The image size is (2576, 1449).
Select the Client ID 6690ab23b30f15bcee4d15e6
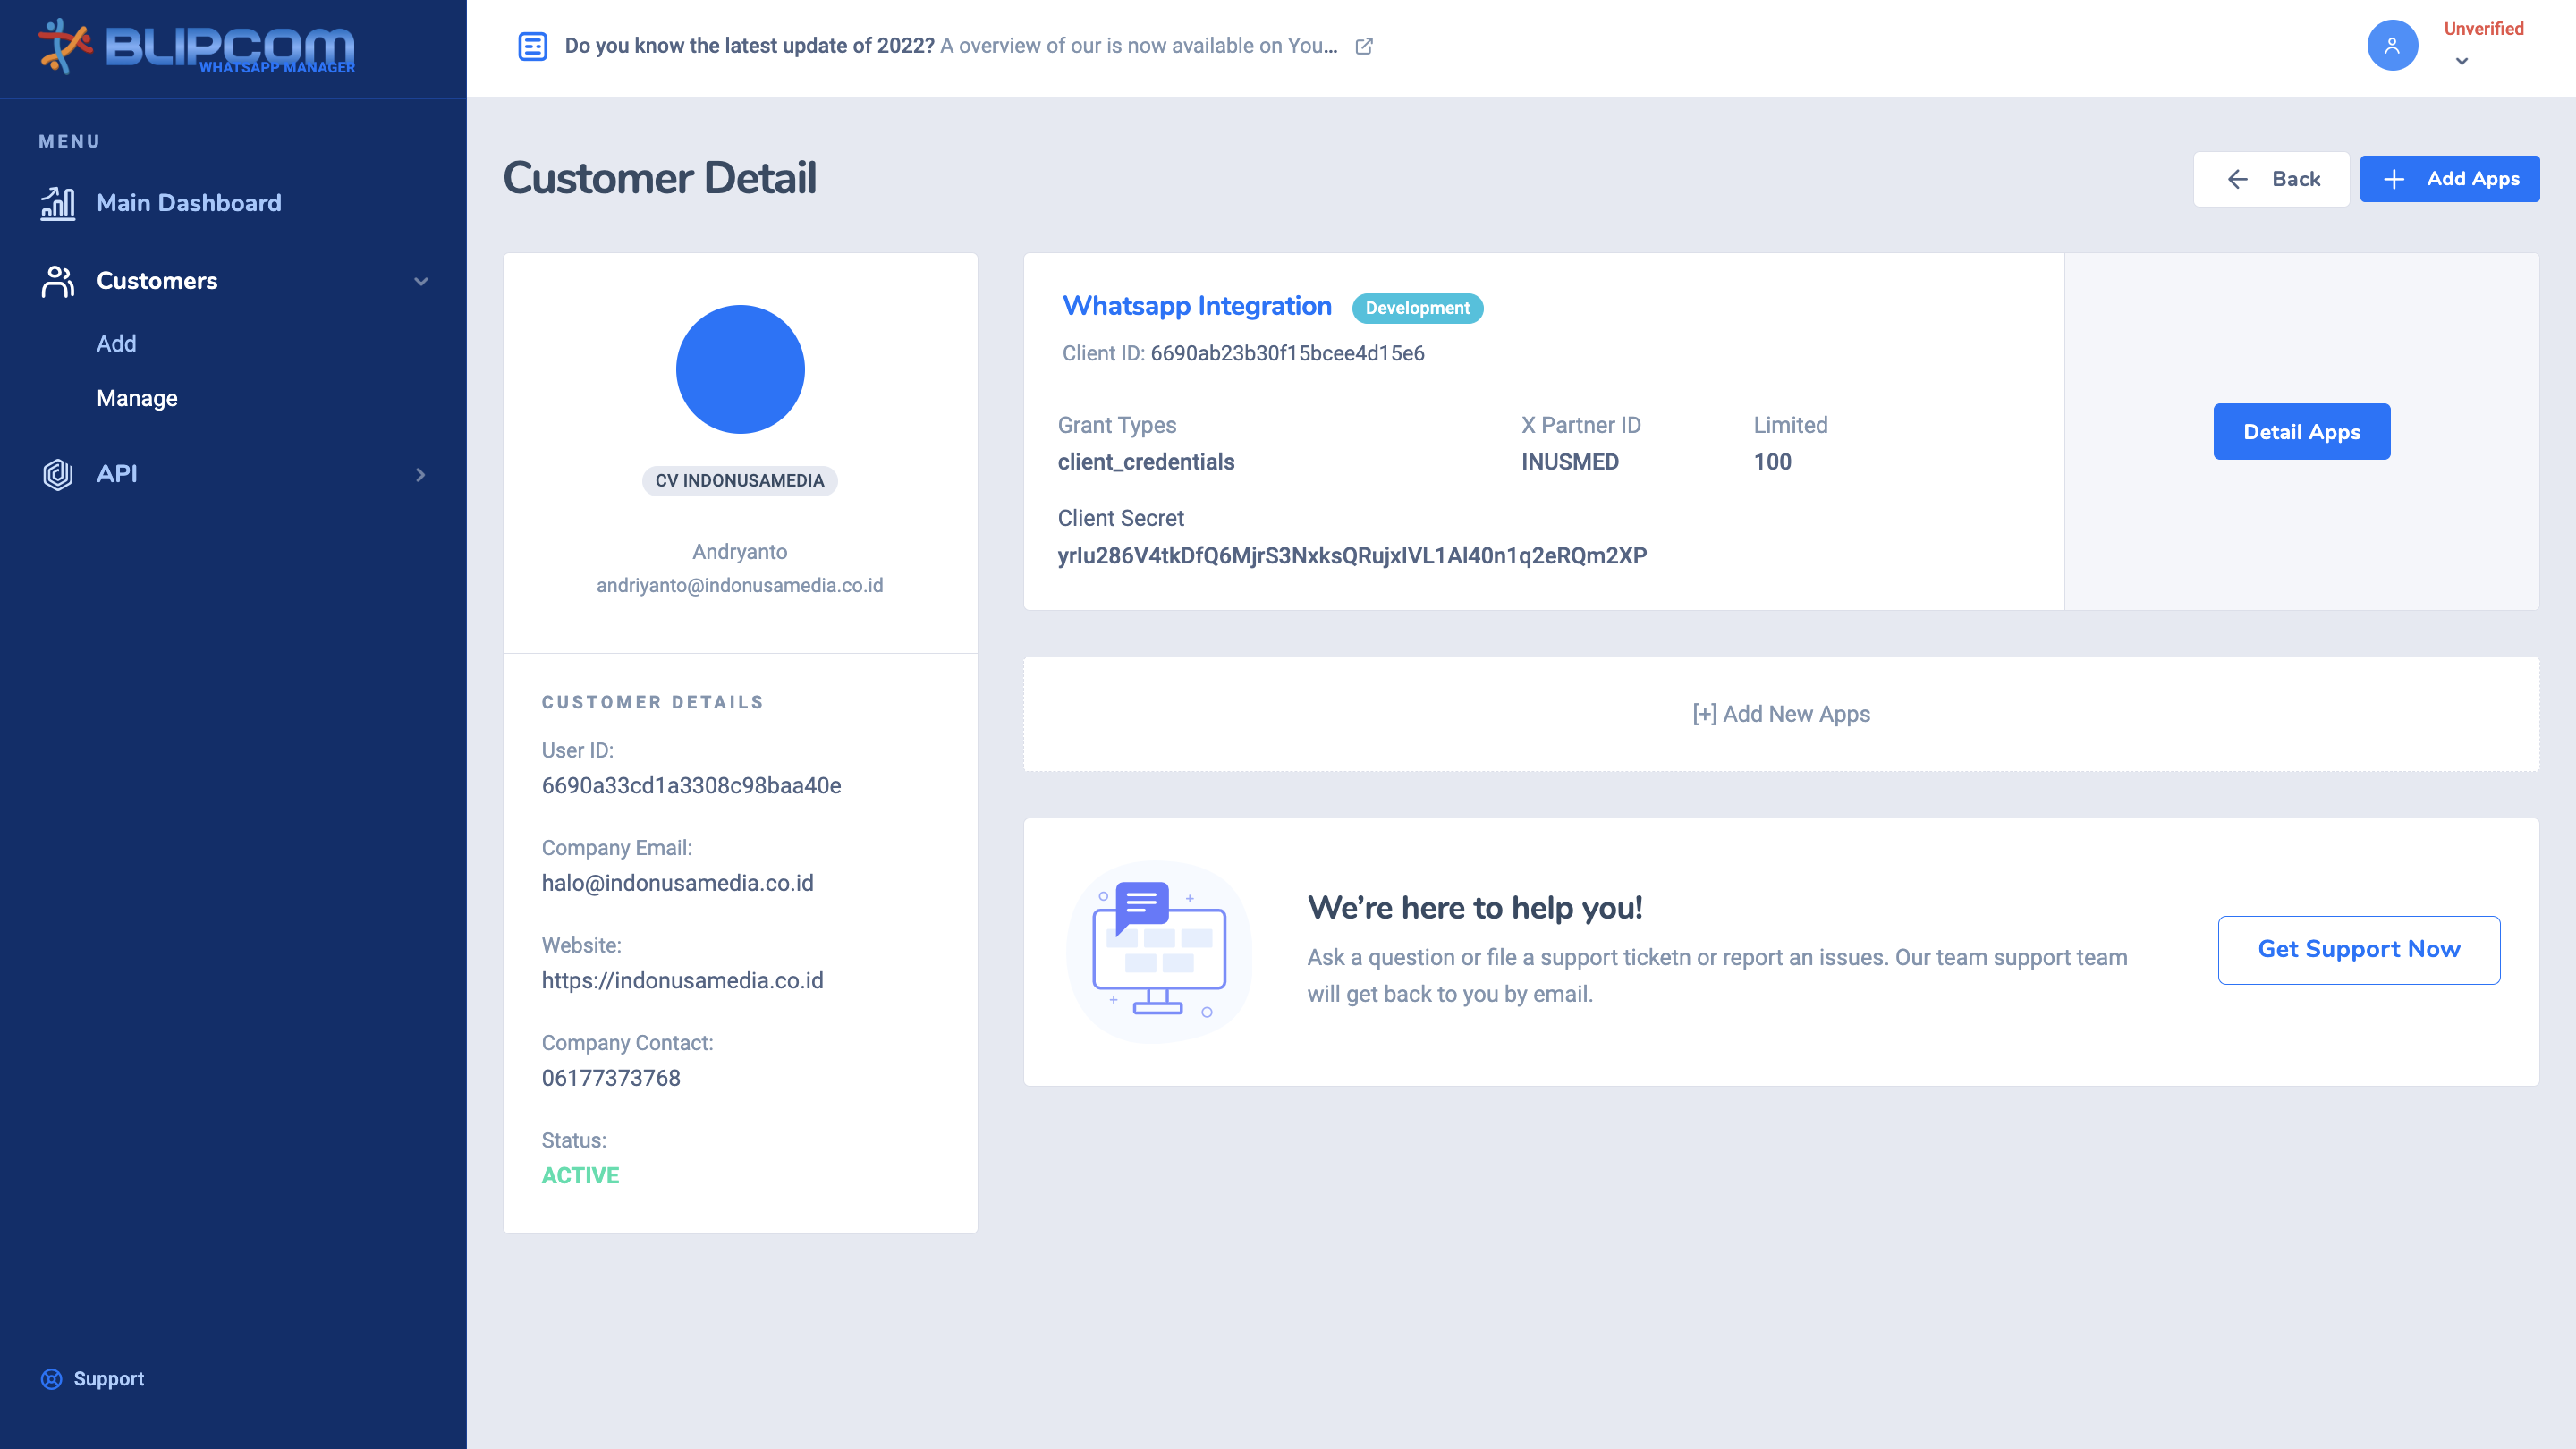pos(1287,354)
